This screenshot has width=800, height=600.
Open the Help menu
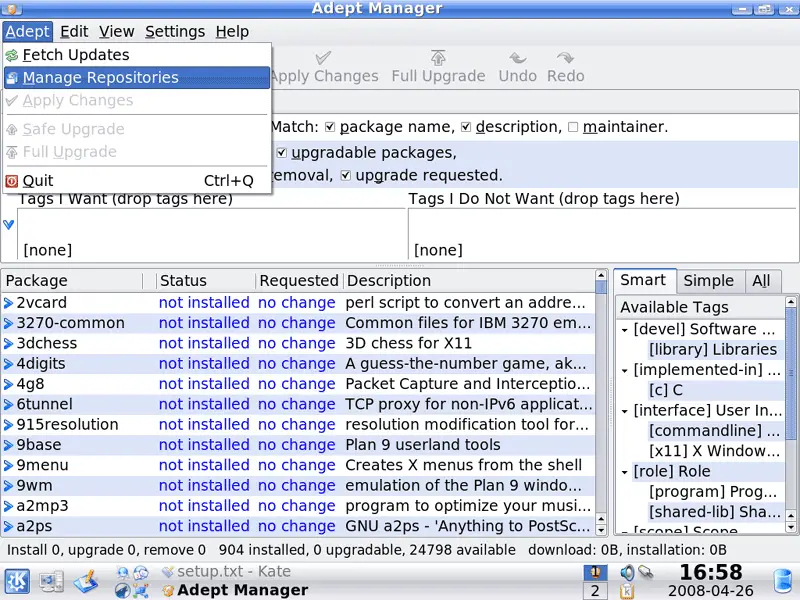coord(232,32)
